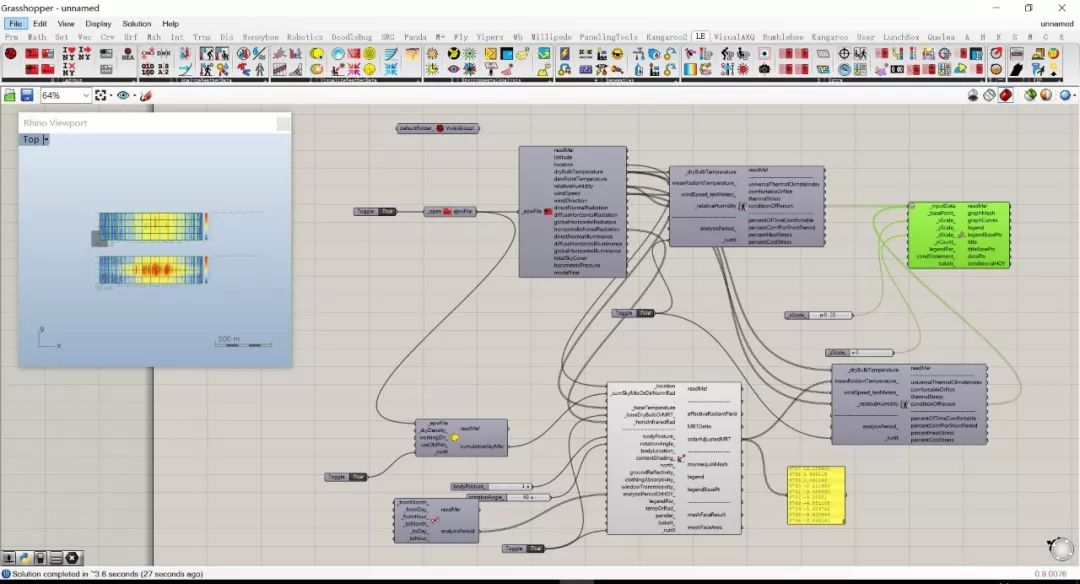The height and width of the screenshot is (584, 1080).
Task: Open the green Open File toolbar icon
Action: 10,95
